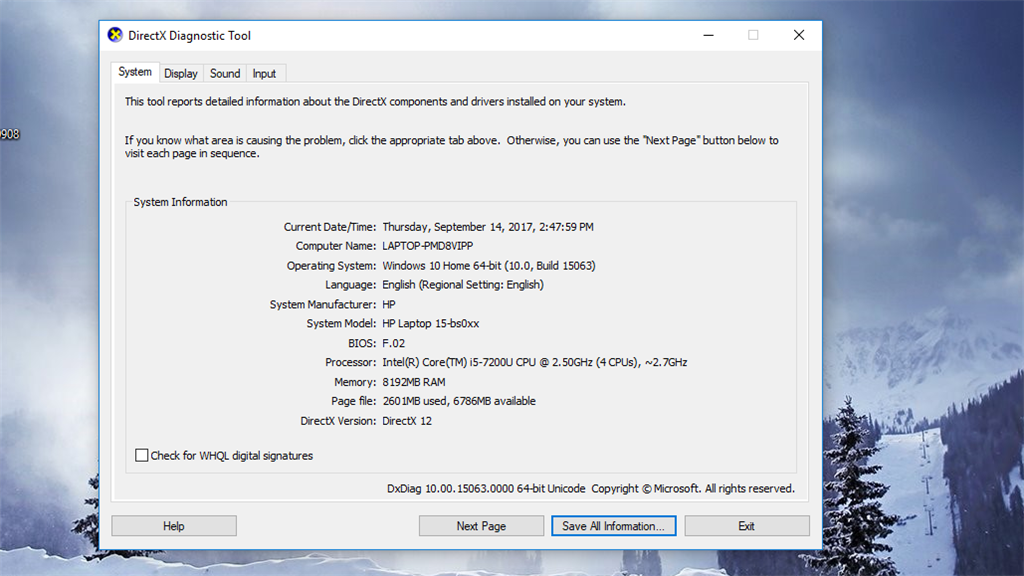The image size is (1024, 576).
Task: Click the Copyright Microsoft notice text
Action: pyautogui.click(x=693, y=488)
